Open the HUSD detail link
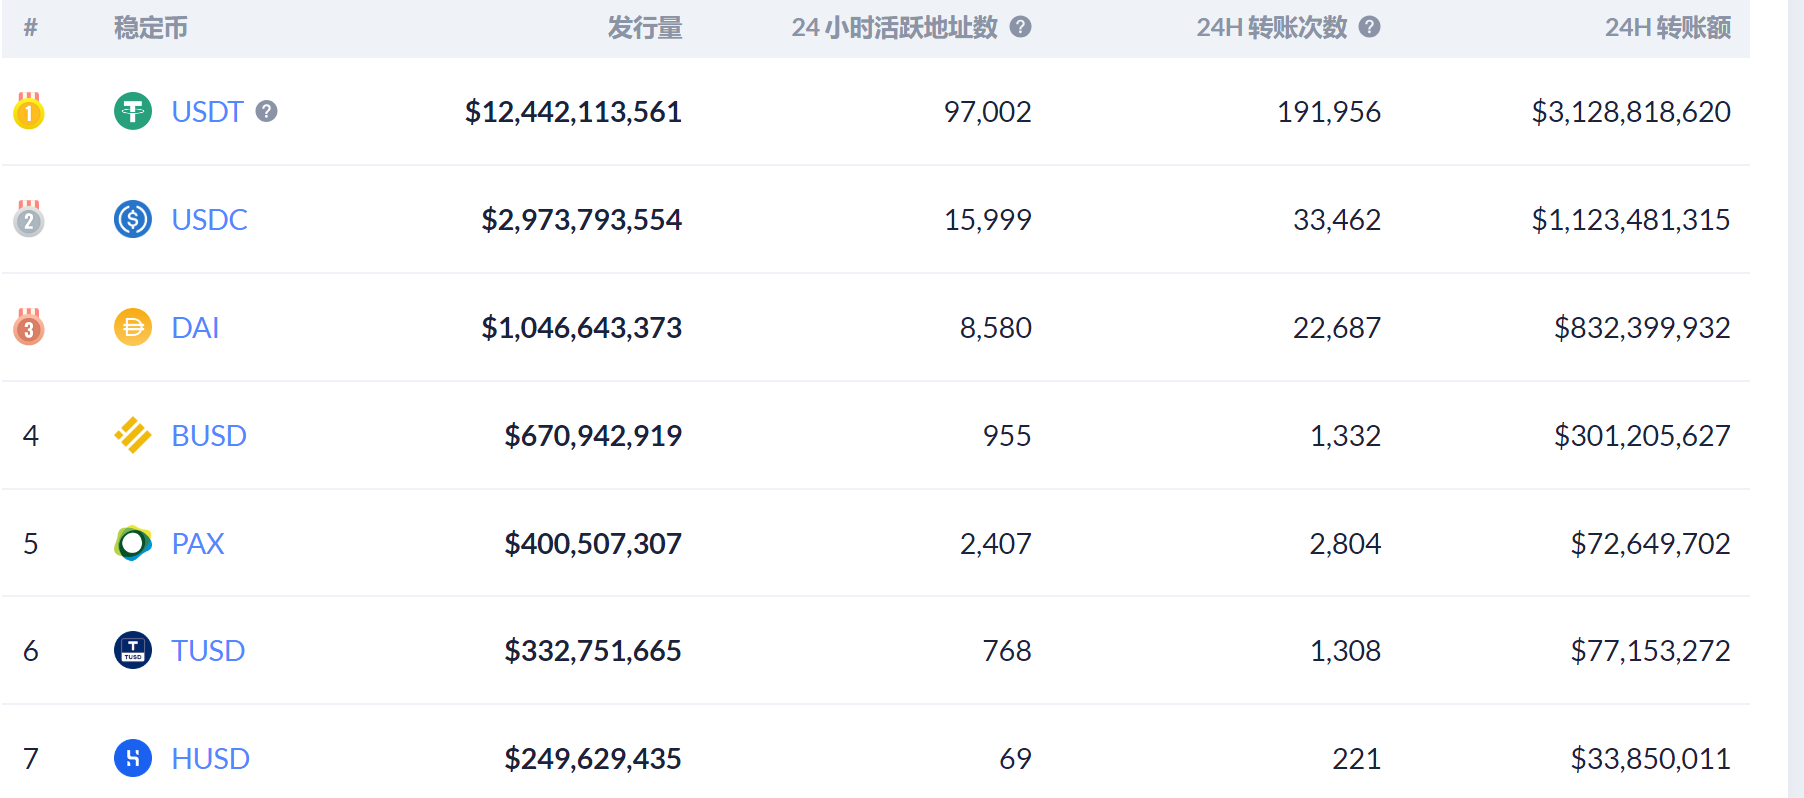 (210, 758)
